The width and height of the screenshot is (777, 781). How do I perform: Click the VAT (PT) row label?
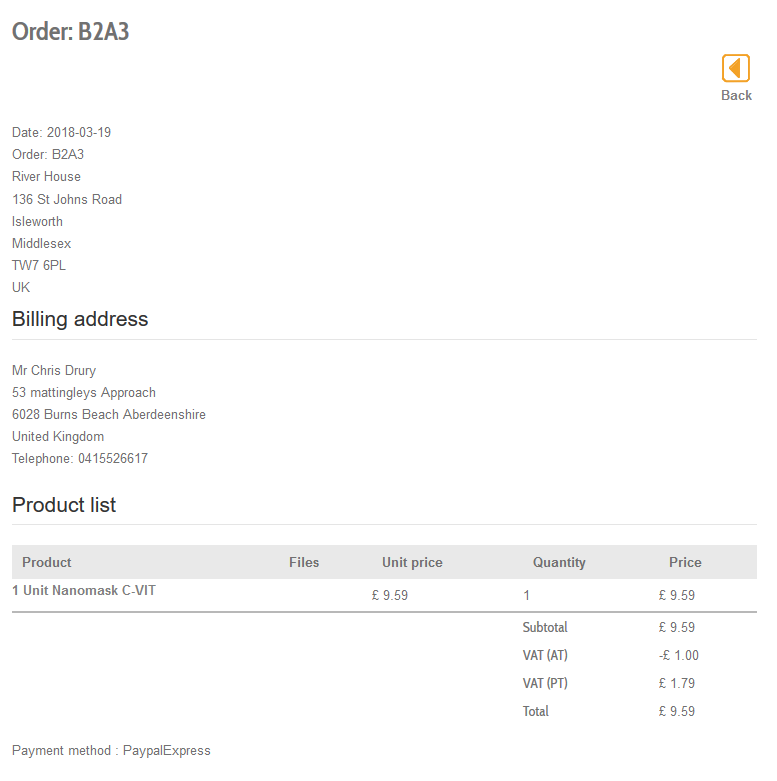tap(544, 683)
